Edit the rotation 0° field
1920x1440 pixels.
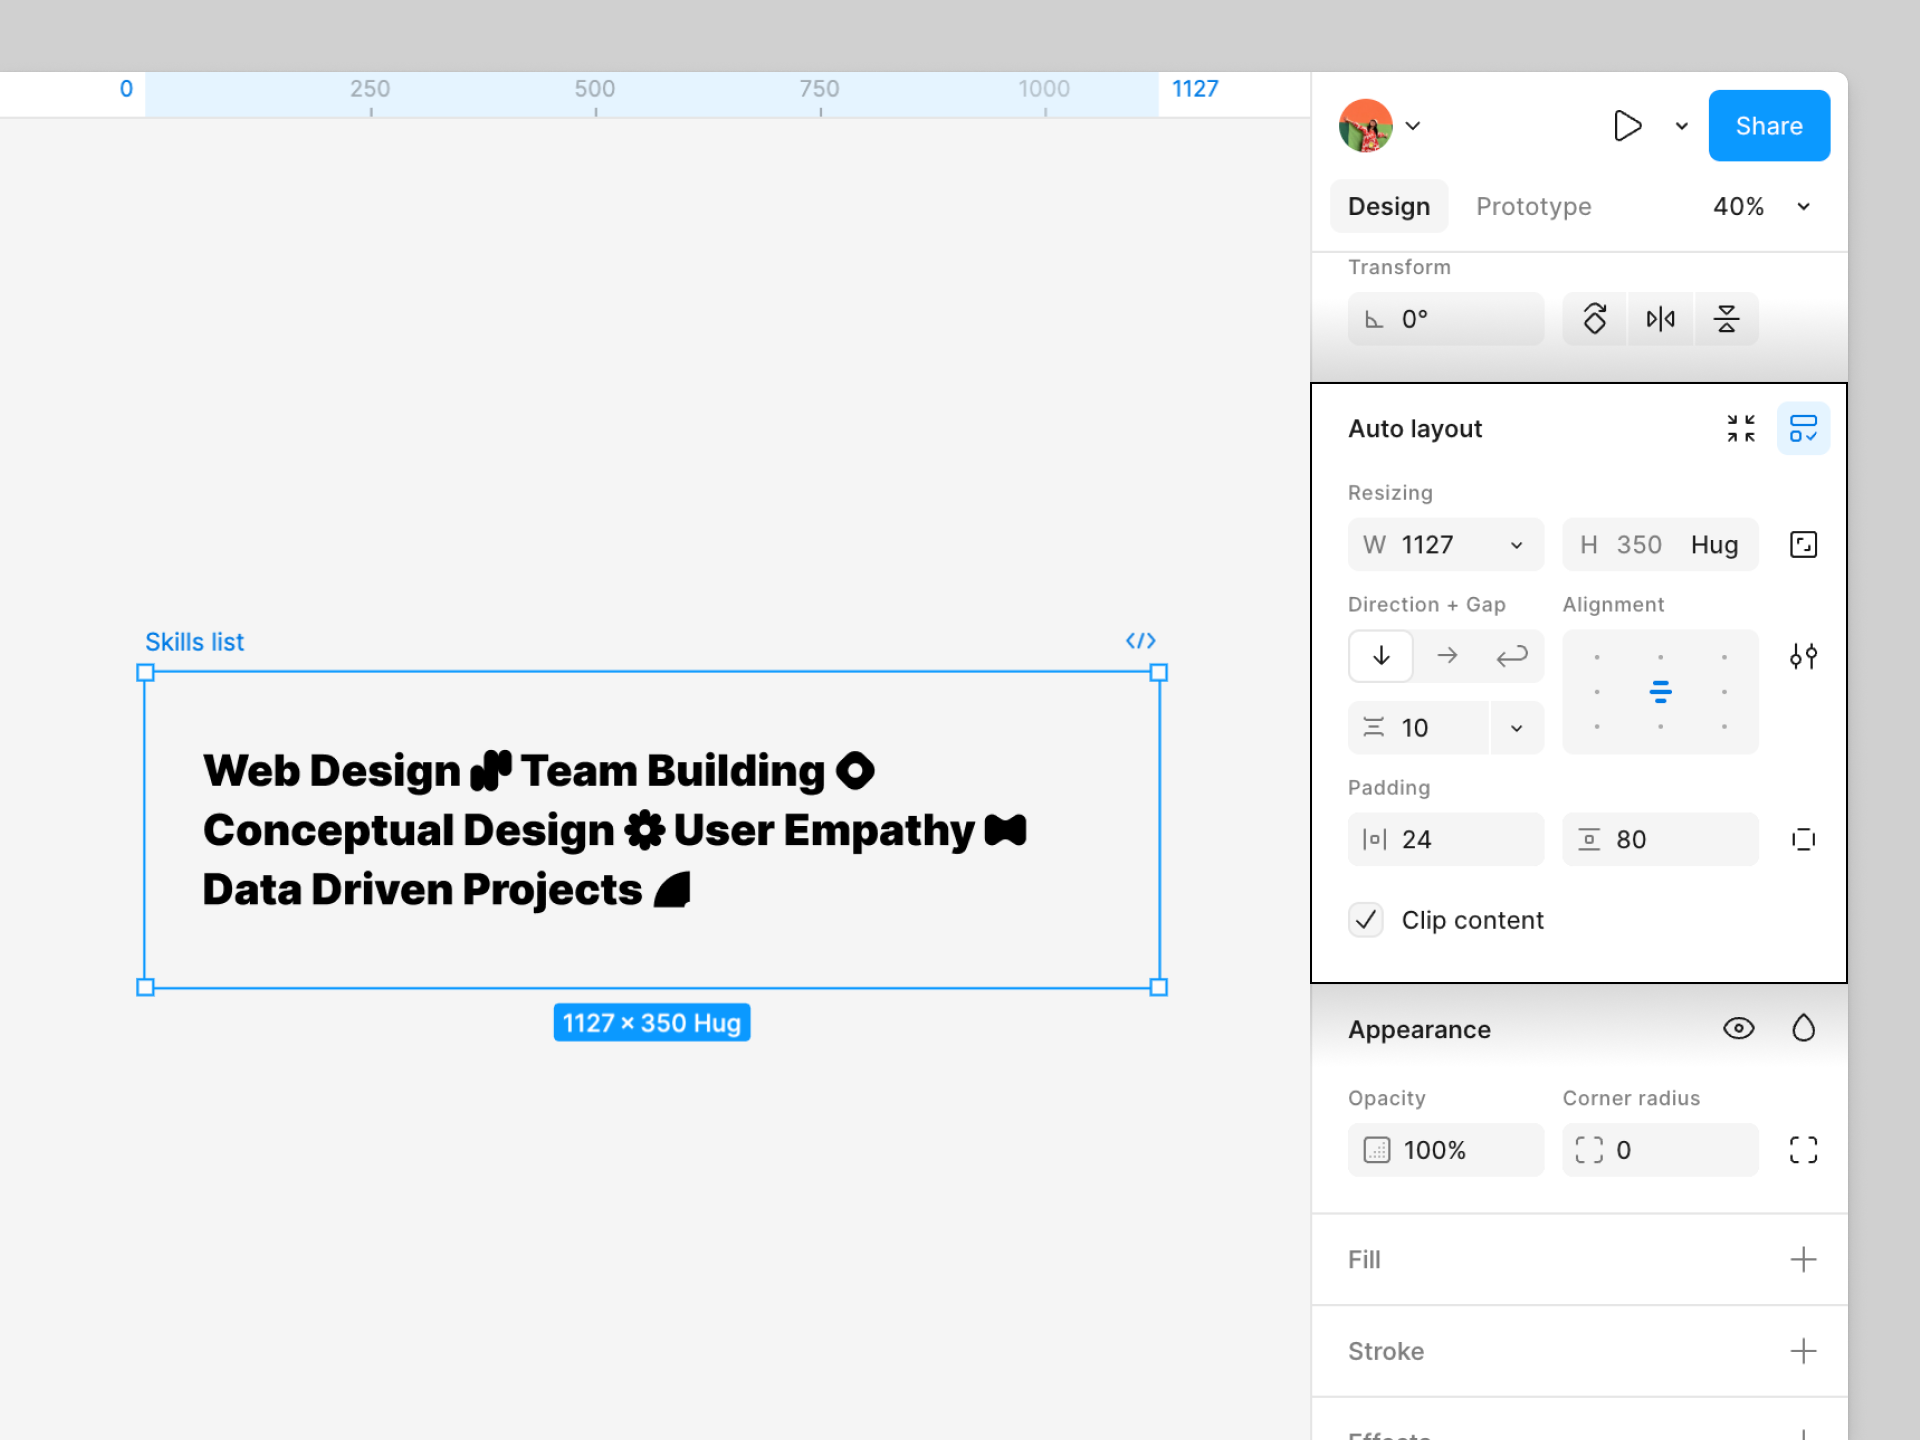(x=1446, y=319)
